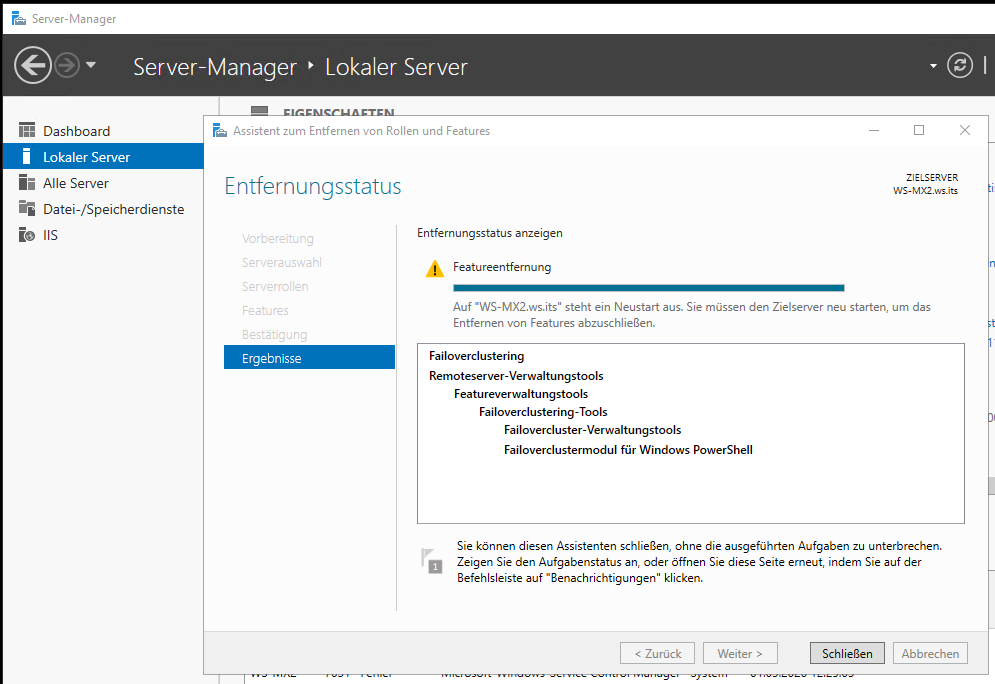
Task: Select Server-Manager breadcrumb text in header
Action: pos(214,67)
